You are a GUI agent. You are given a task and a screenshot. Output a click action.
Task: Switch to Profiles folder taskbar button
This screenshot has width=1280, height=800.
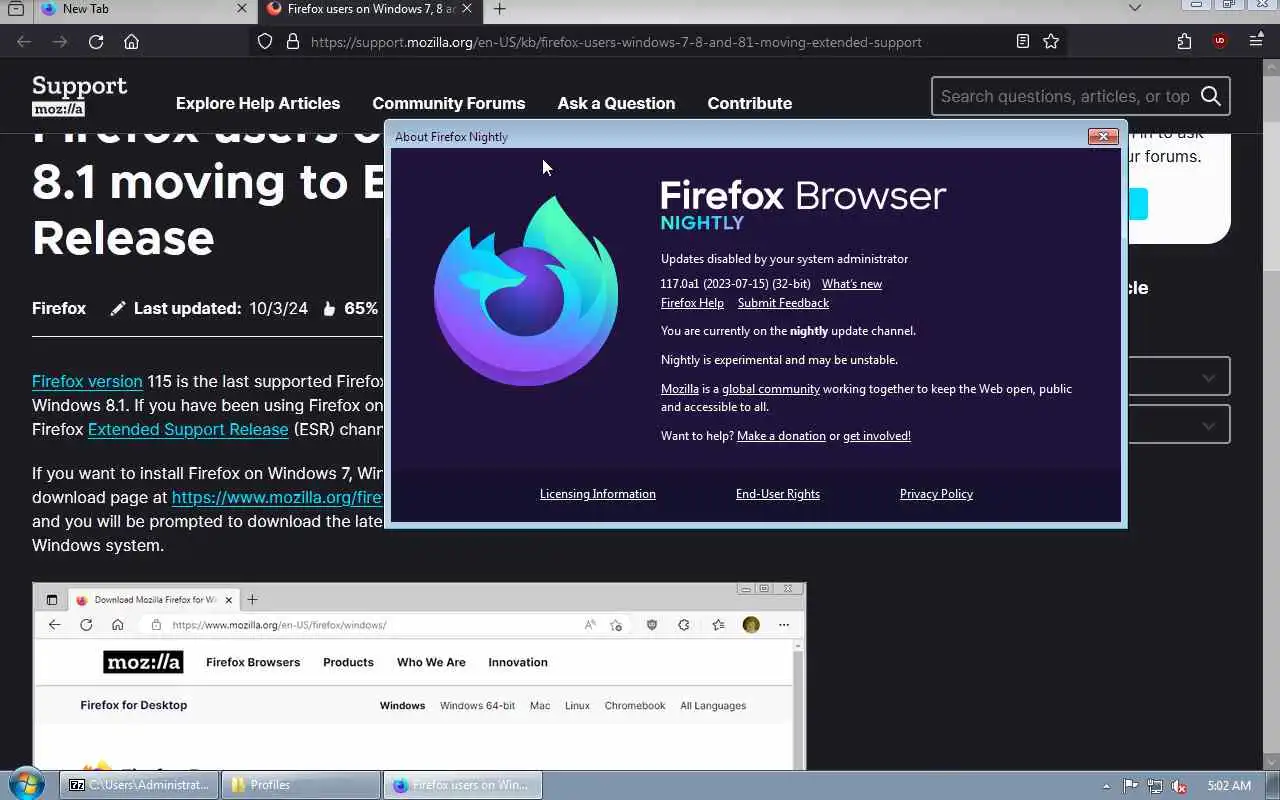[301, 785]
